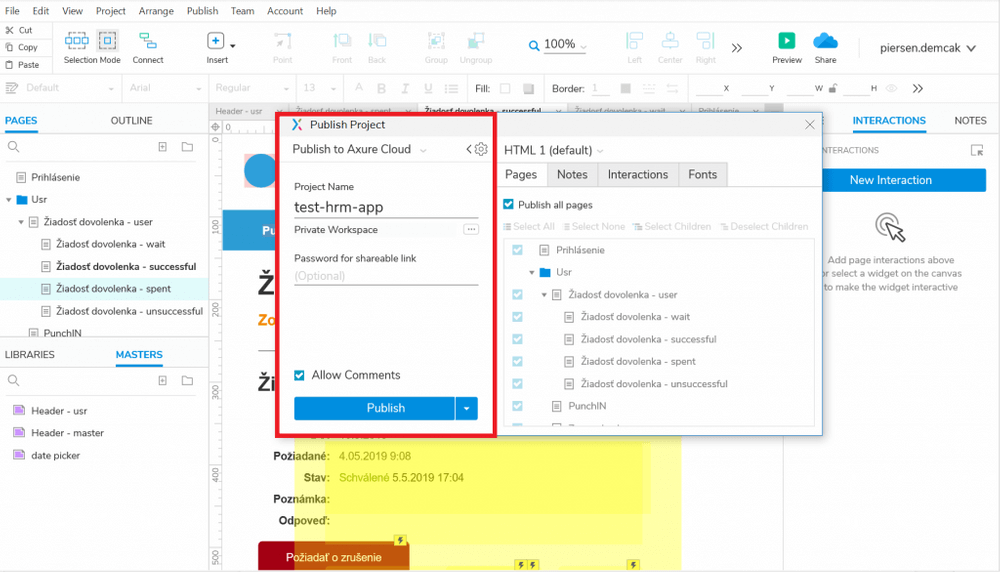The width and height of the screenshot is (1000, 572).
Task: Click the white Fill color swatch
Action: 505,89
